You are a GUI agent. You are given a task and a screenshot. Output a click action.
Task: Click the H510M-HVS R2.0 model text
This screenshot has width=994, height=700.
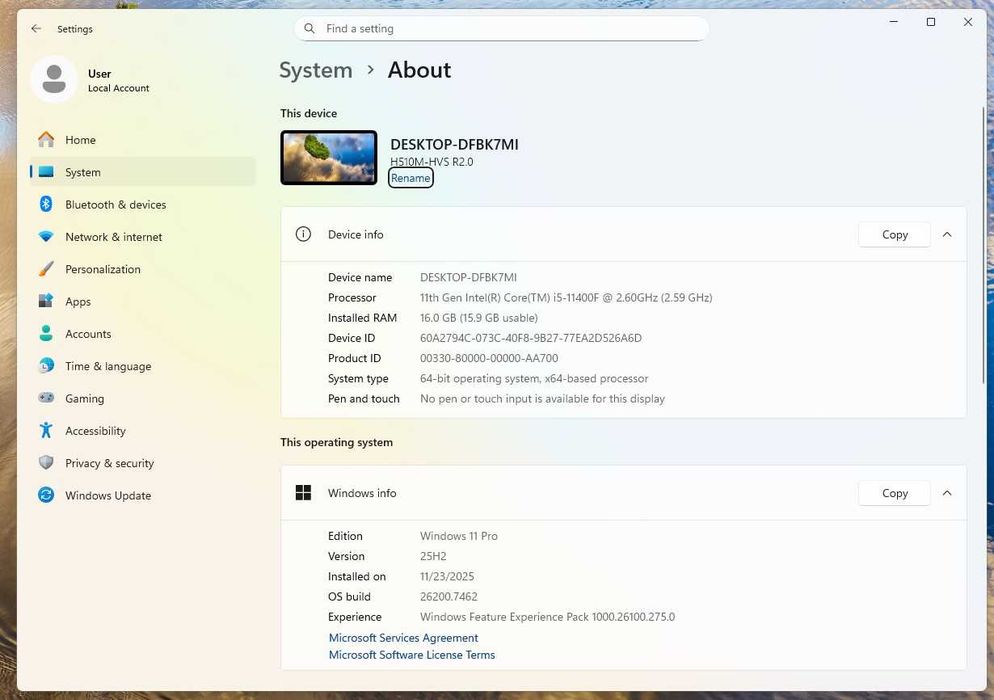pyautogui.click(x=431, y=162)
